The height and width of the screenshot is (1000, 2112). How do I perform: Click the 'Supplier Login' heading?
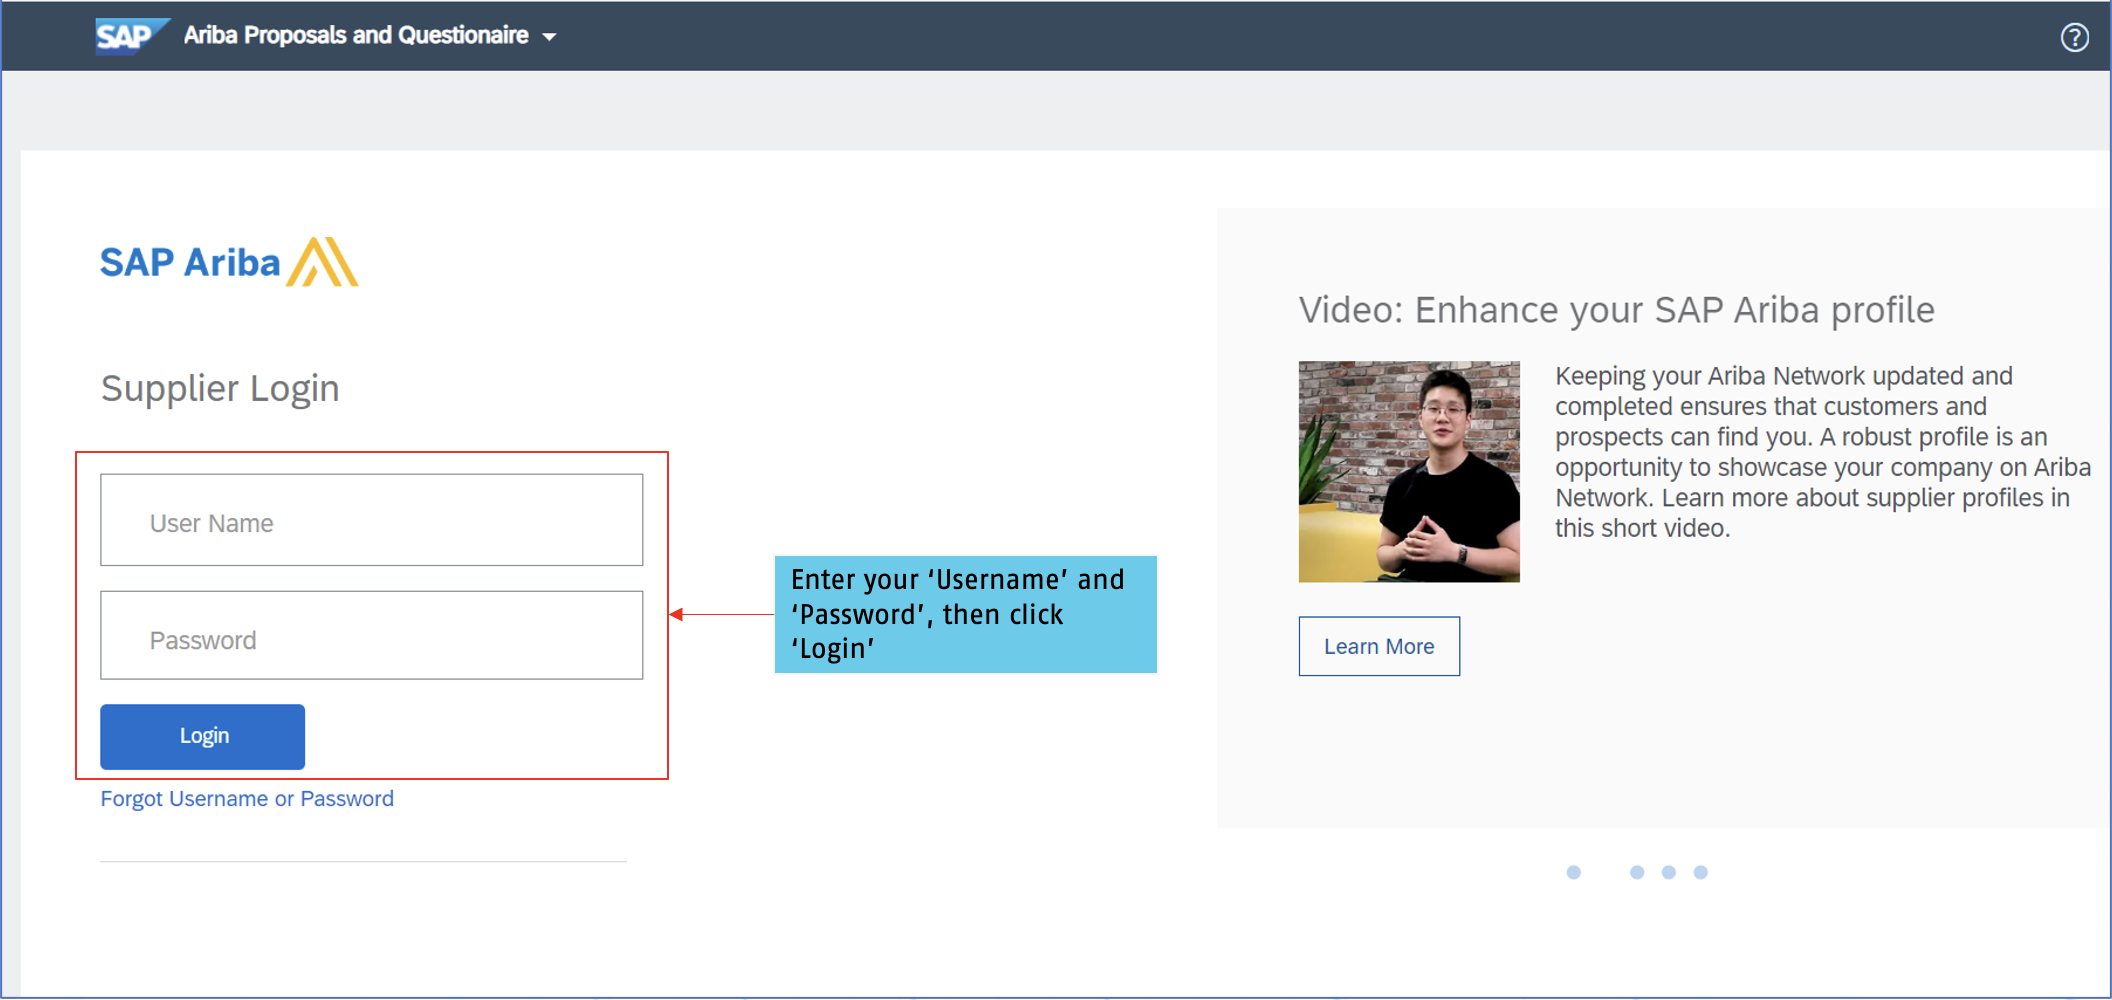click(x=220, y=388)
